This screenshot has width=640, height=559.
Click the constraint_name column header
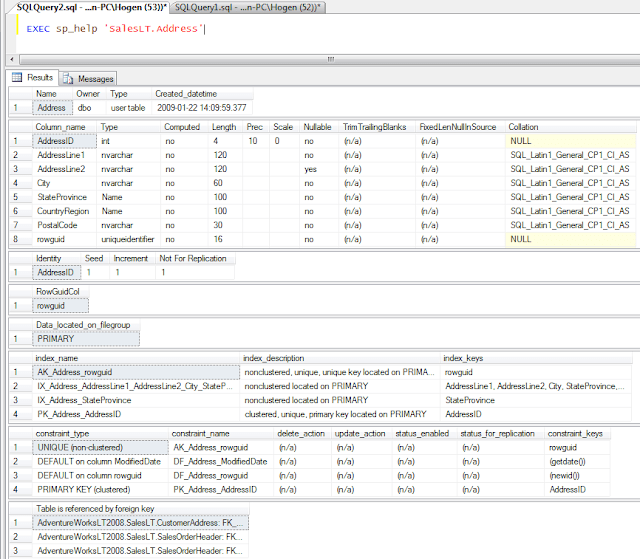click(x=221, y=433)
